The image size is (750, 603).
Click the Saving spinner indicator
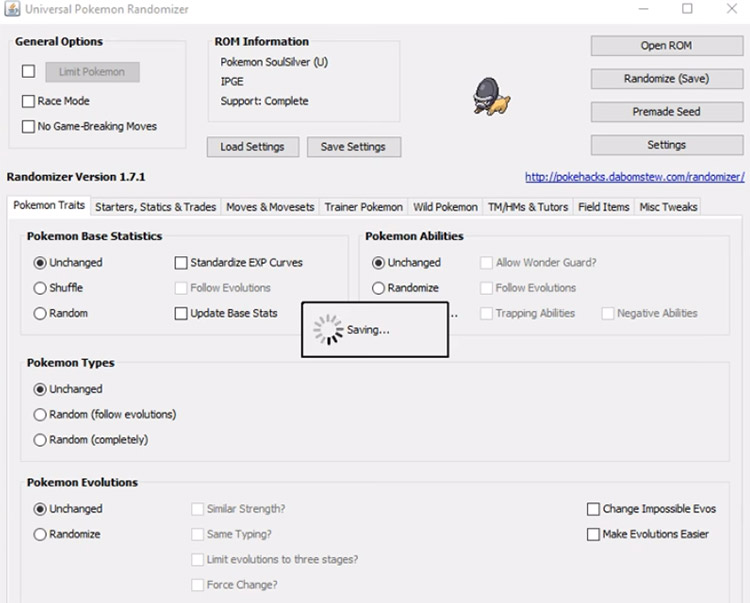[328, 329]
